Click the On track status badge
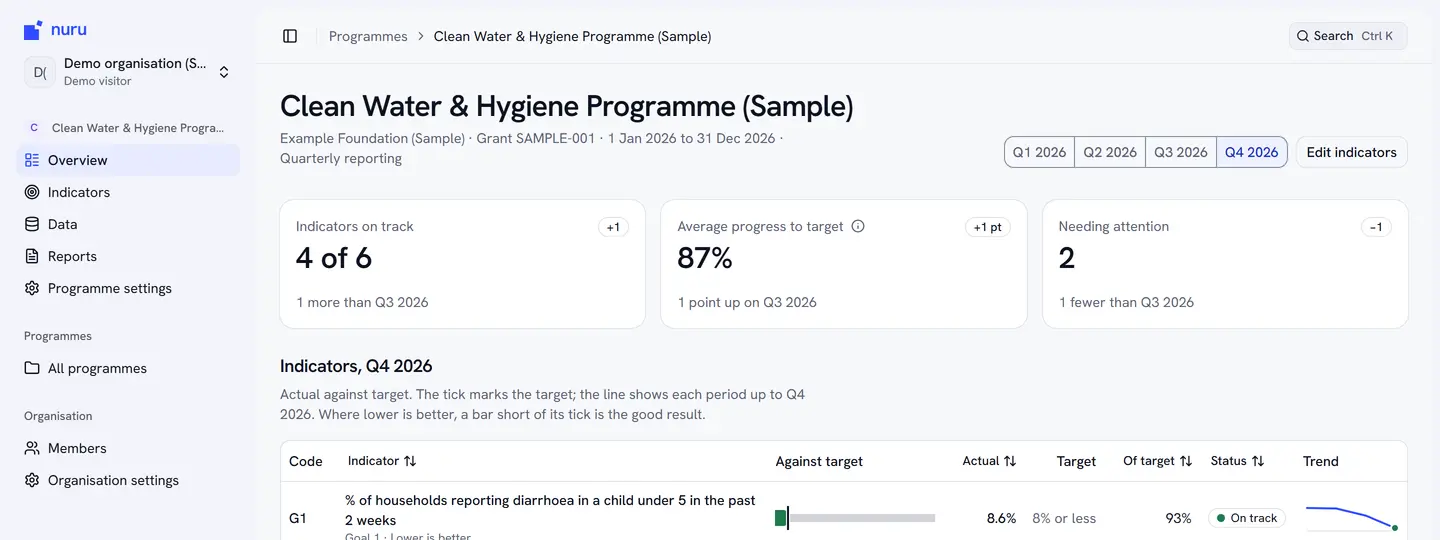1440x540 pixels. [x=1247, y=518]
